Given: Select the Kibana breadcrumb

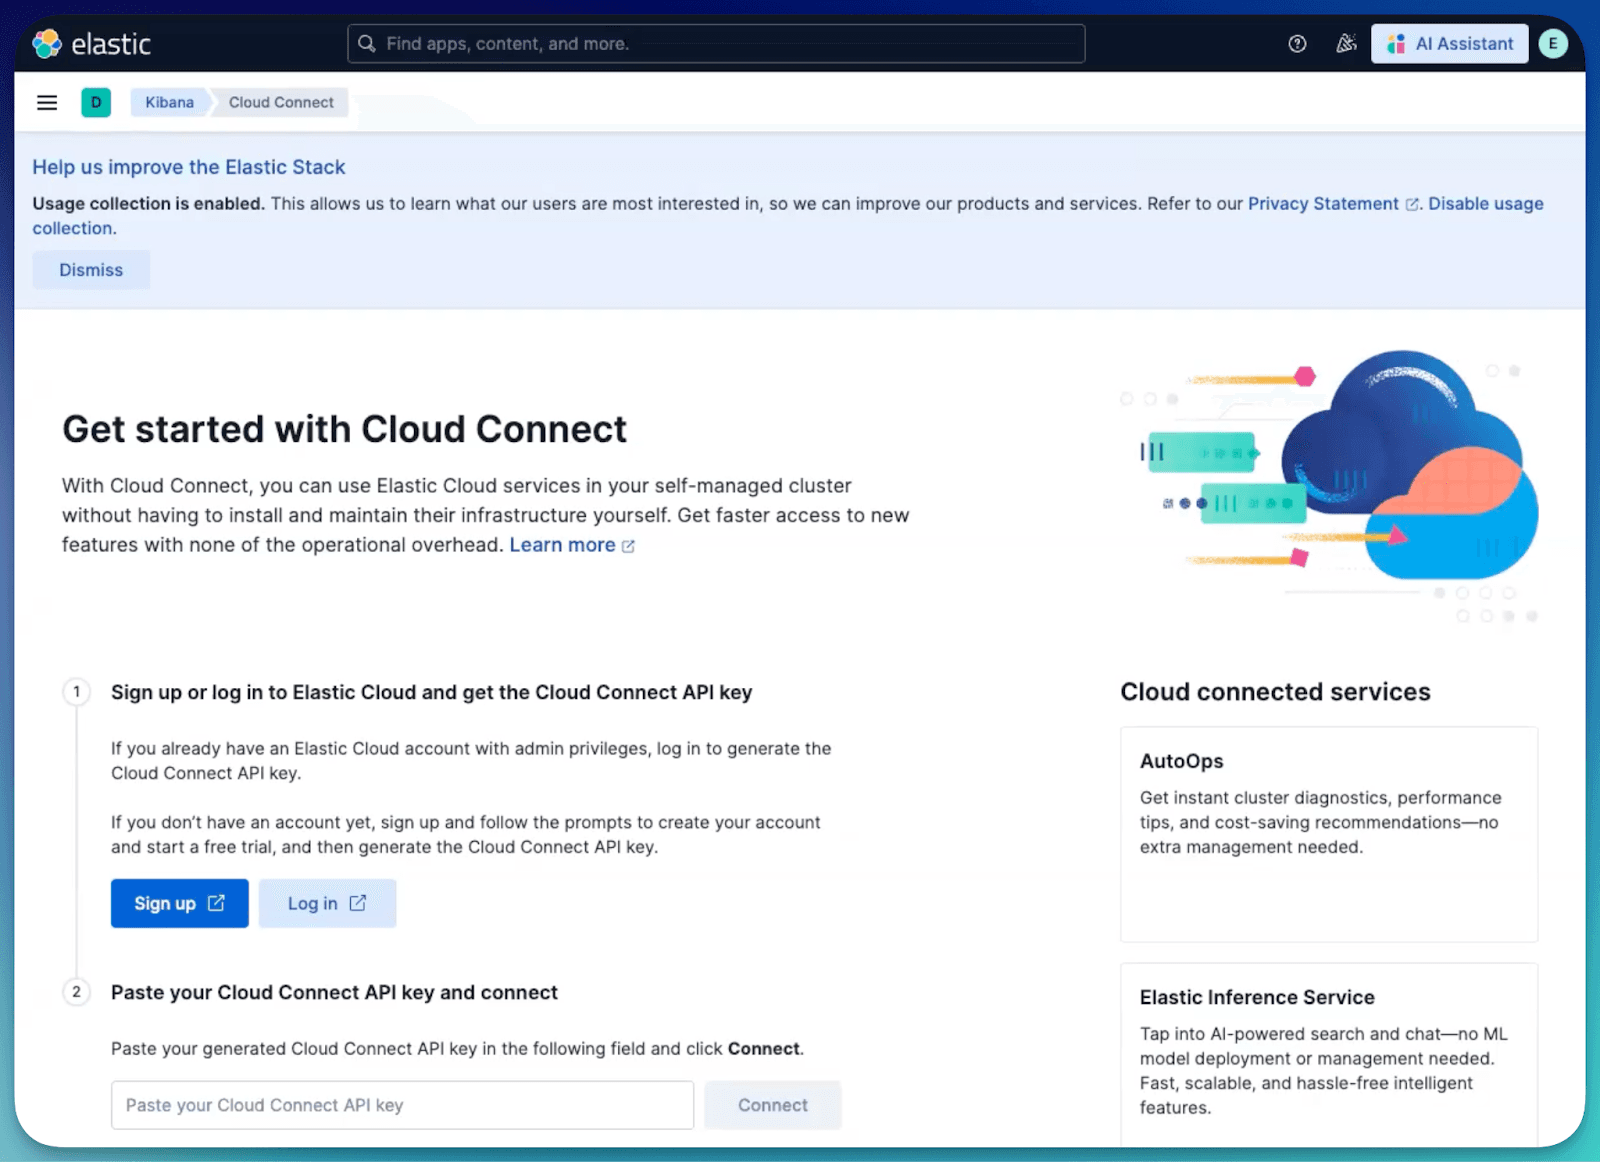Looking at the screenshot, I should pos(168,102).
